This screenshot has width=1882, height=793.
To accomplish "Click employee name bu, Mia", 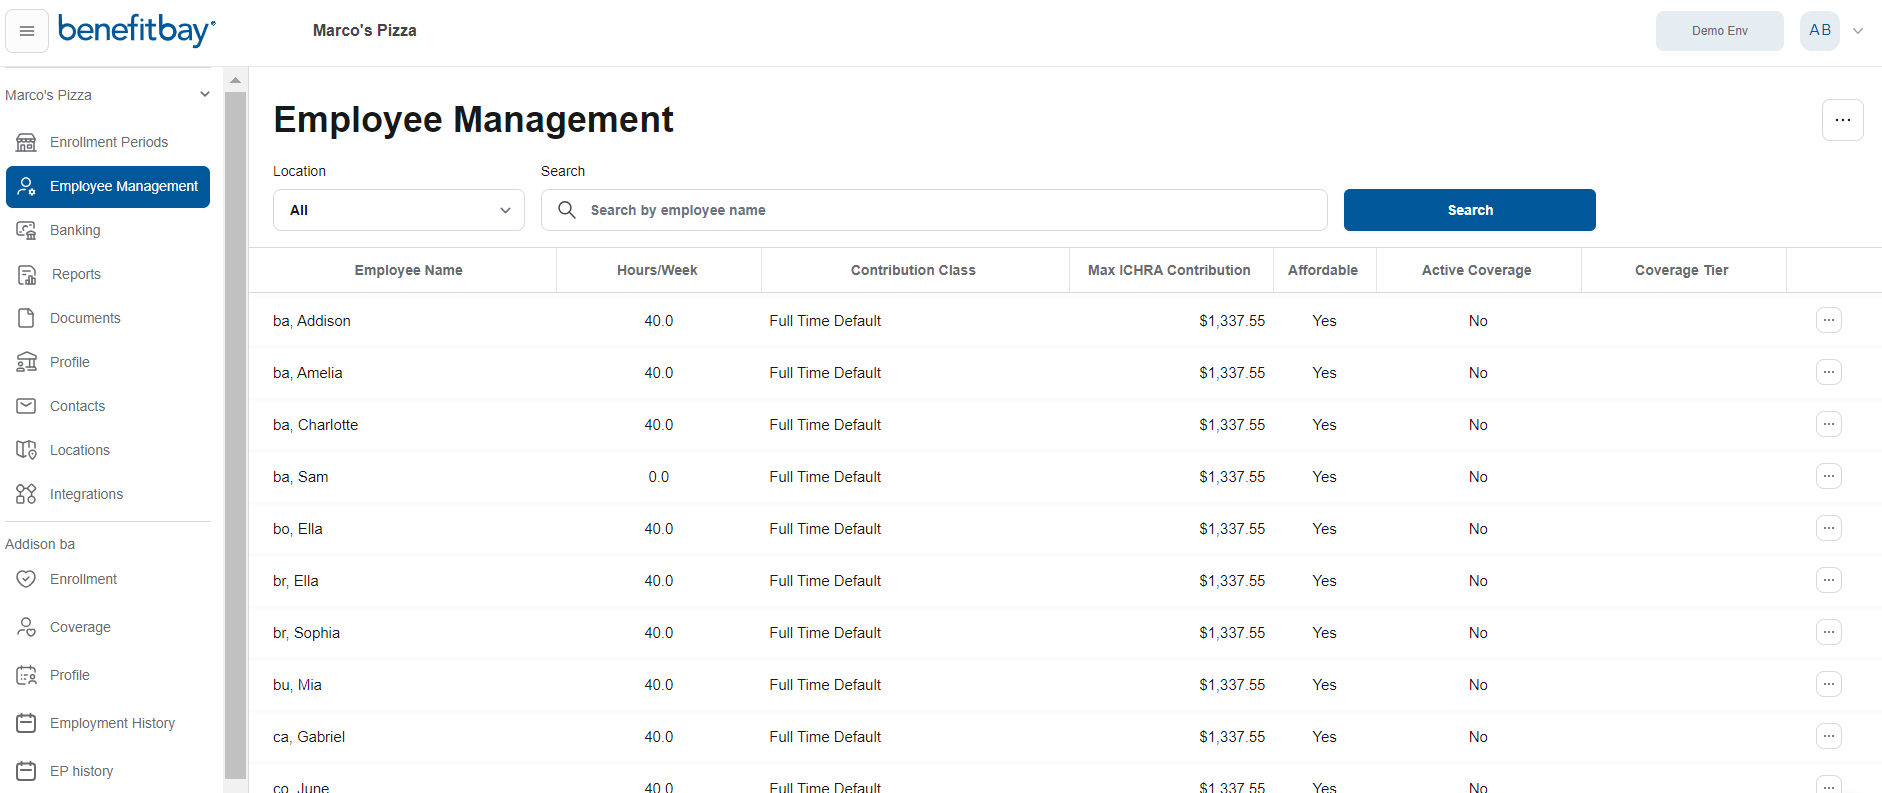I will click(x=297, y=685).
